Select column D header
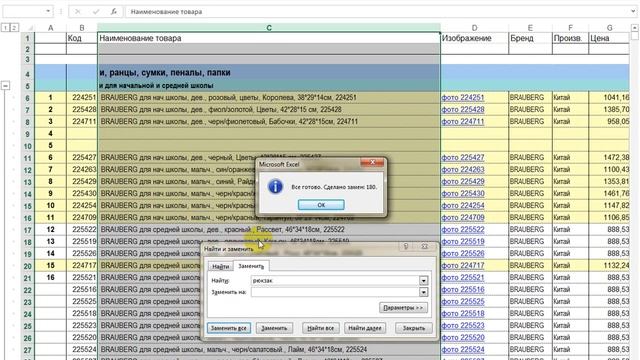 474,28
